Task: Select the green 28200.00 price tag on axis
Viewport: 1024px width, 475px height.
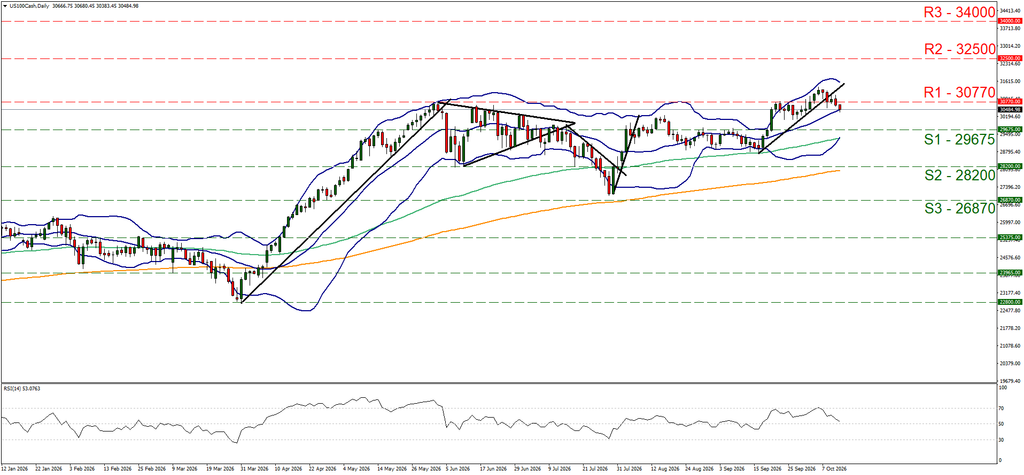Action: 1010,167
